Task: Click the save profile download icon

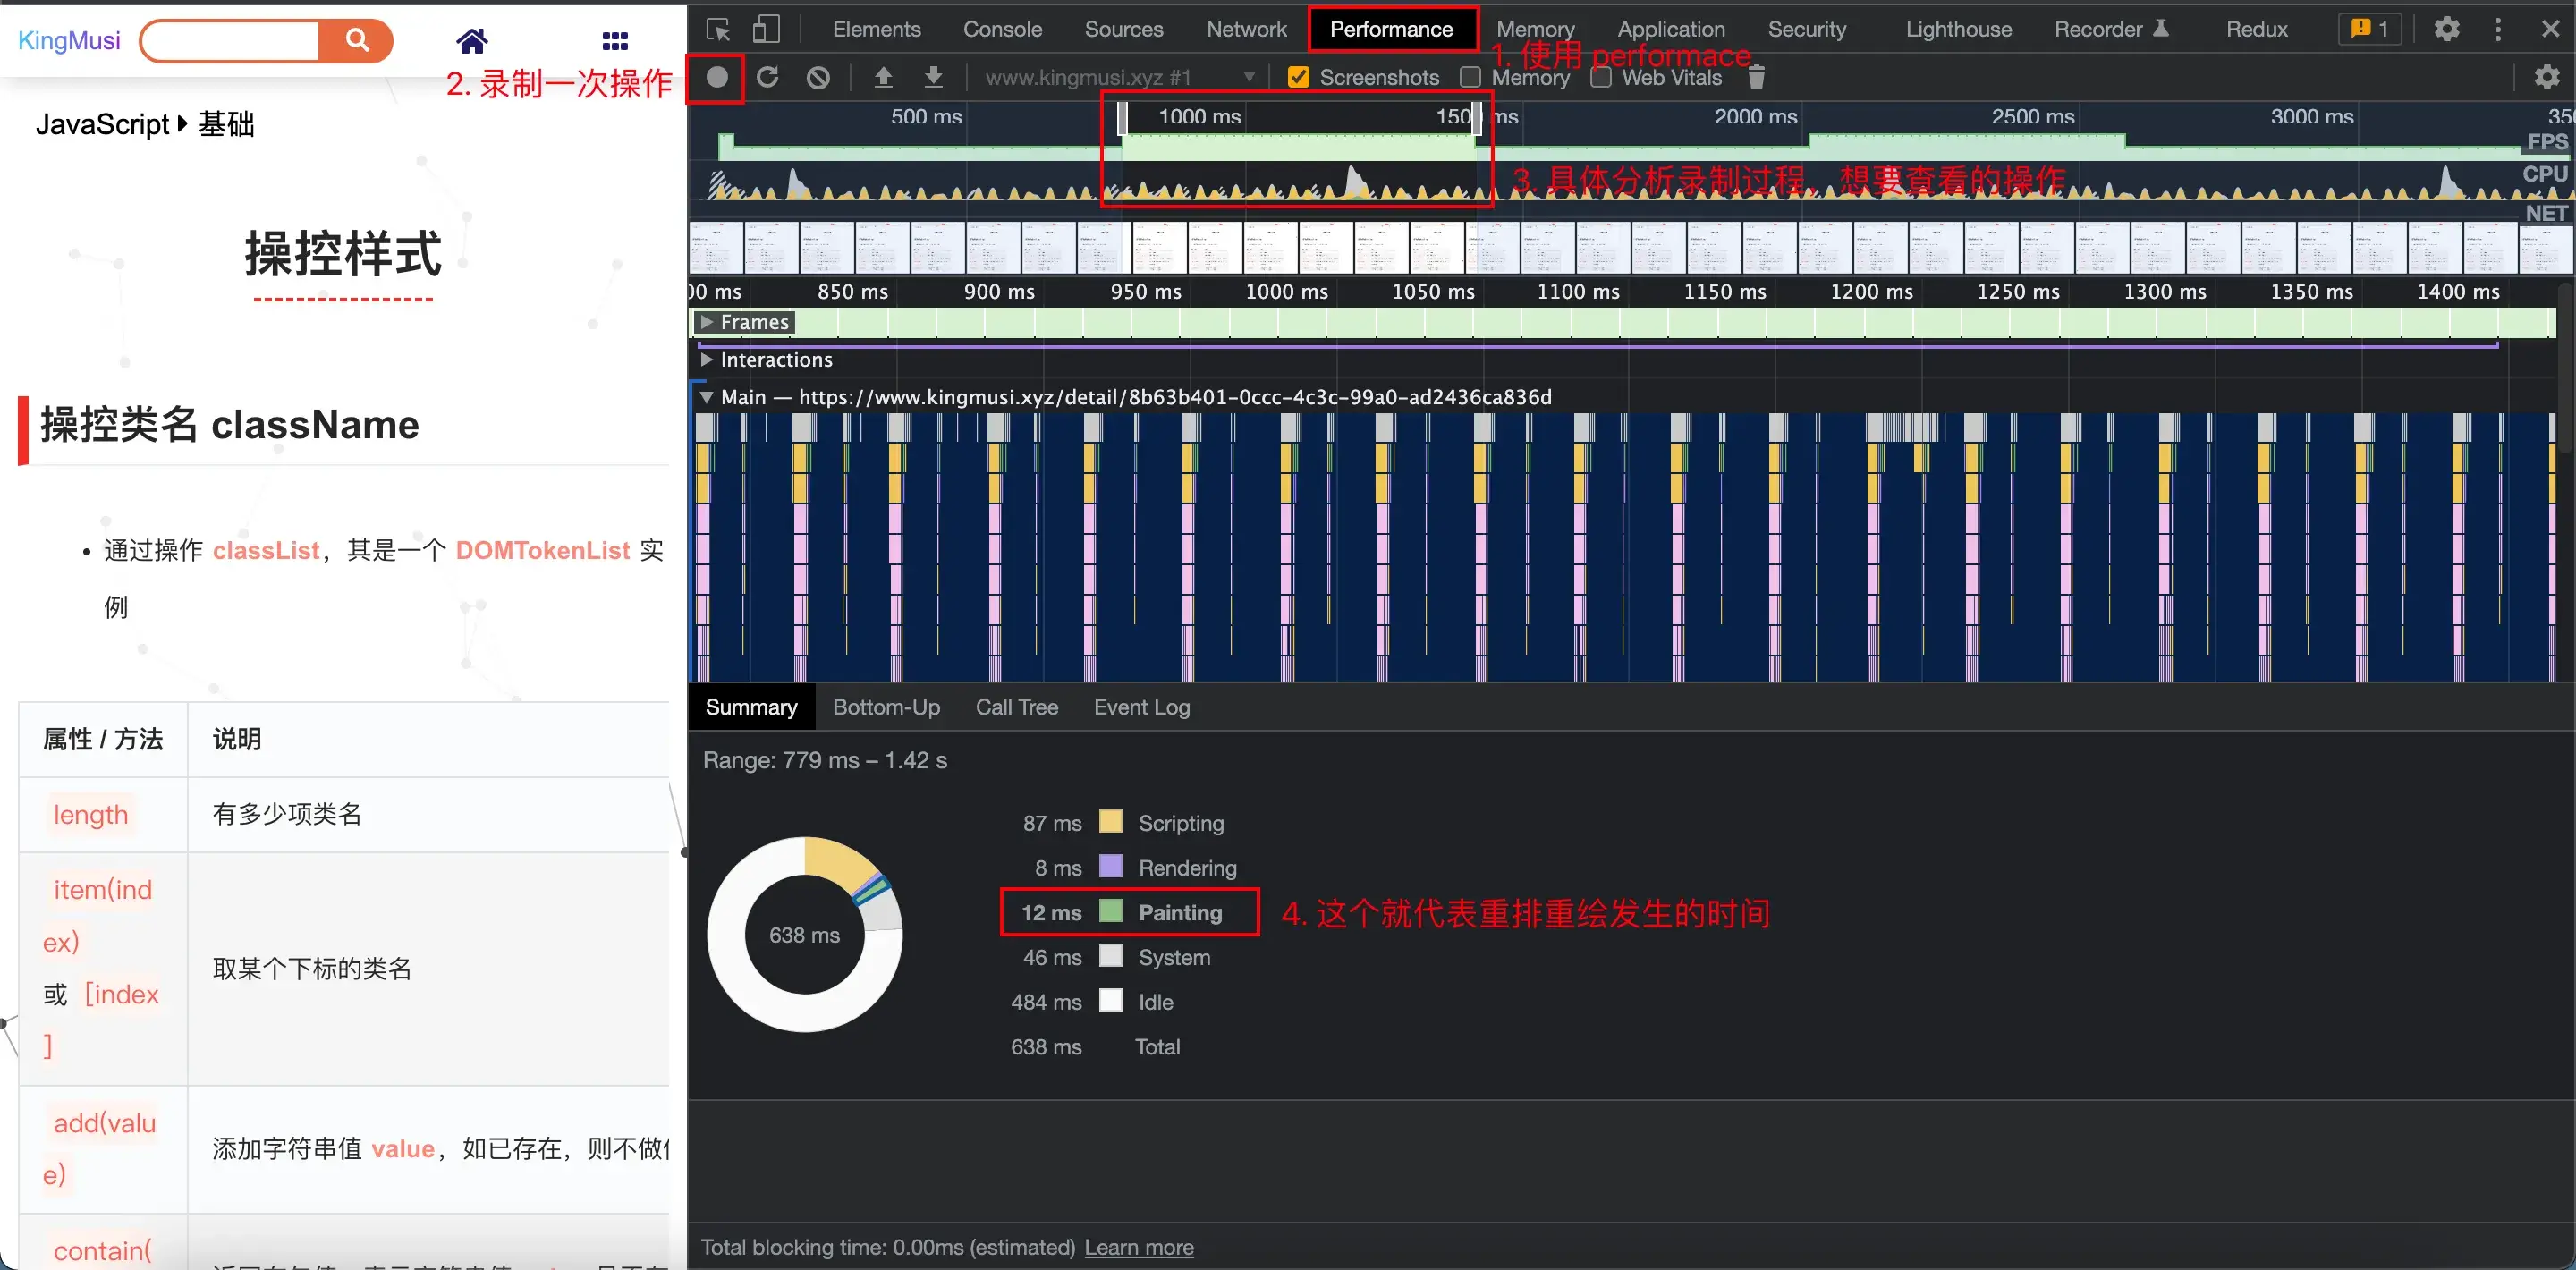Action: pyautogui.click(x=933, y=77)
